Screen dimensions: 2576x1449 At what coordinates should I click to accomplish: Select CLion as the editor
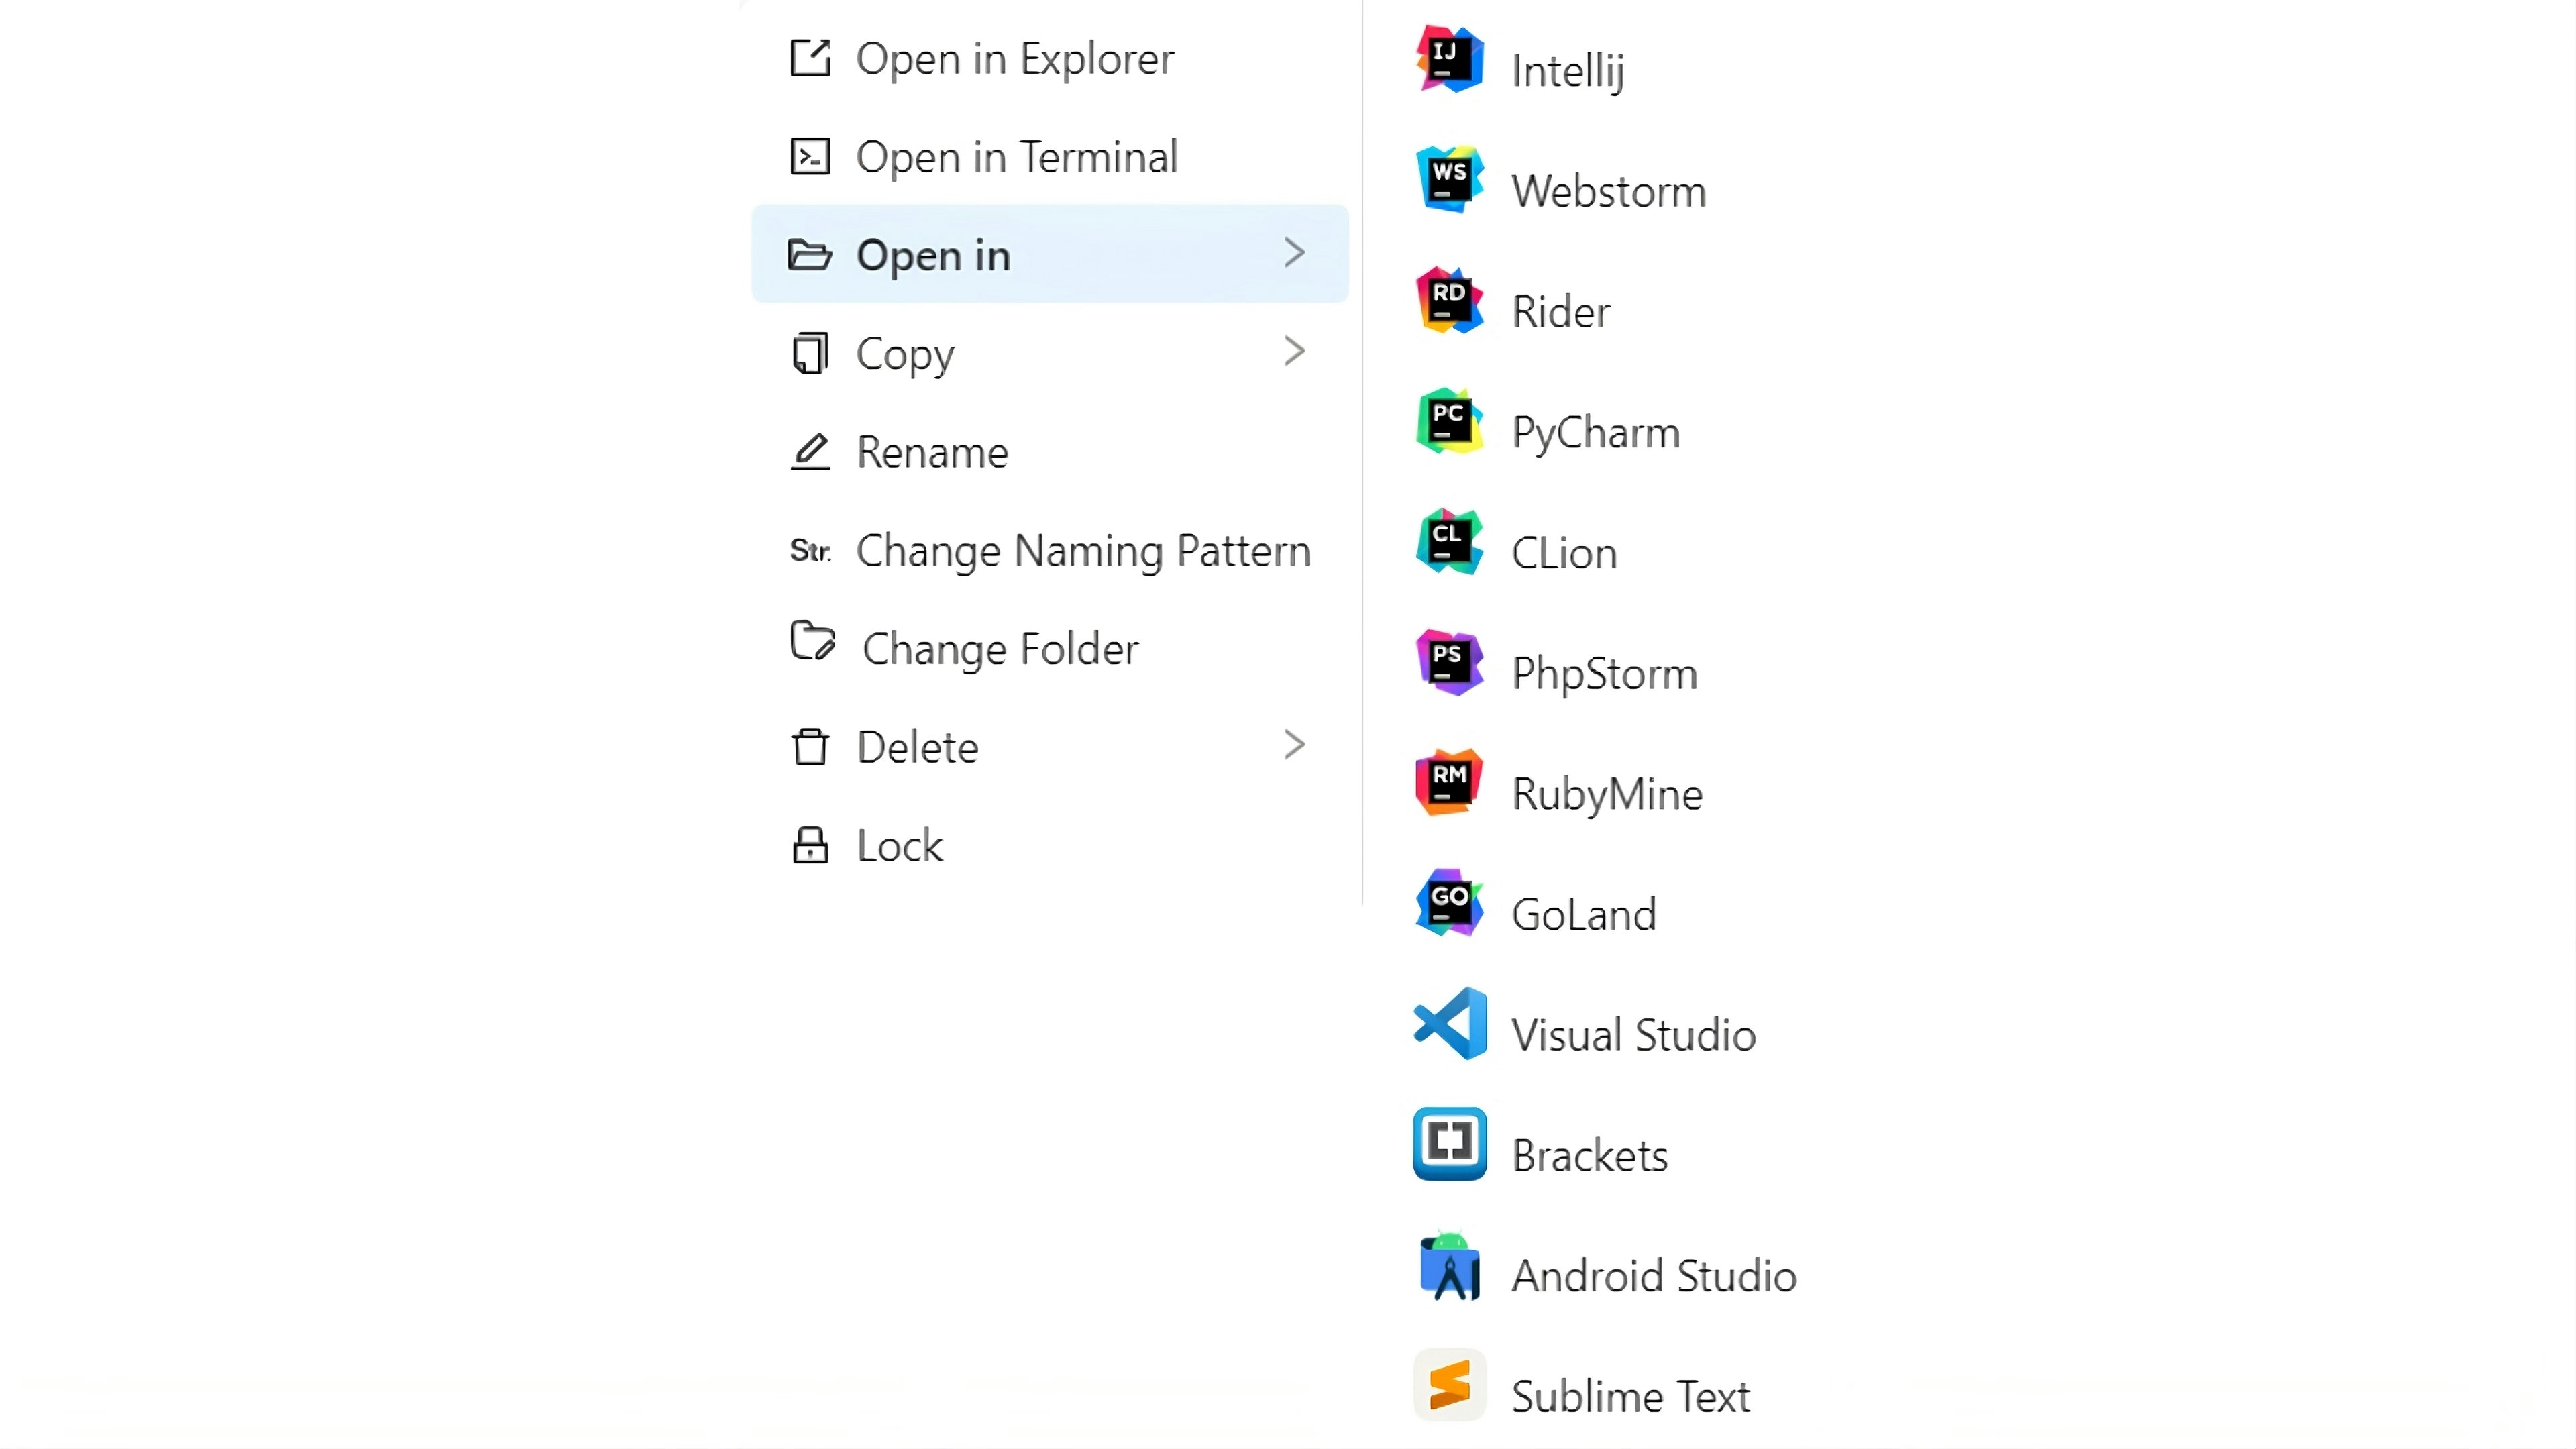[x=1564, y=552]
